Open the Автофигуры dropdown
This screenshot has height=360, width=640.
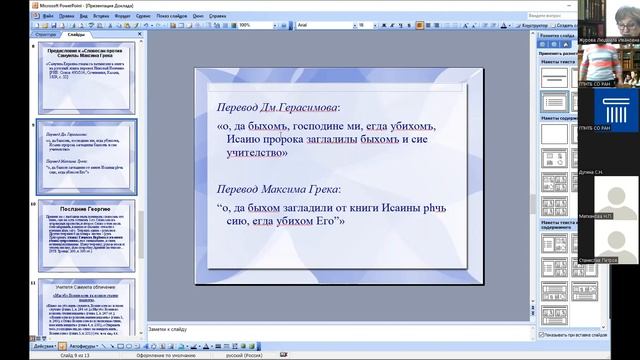84,346
